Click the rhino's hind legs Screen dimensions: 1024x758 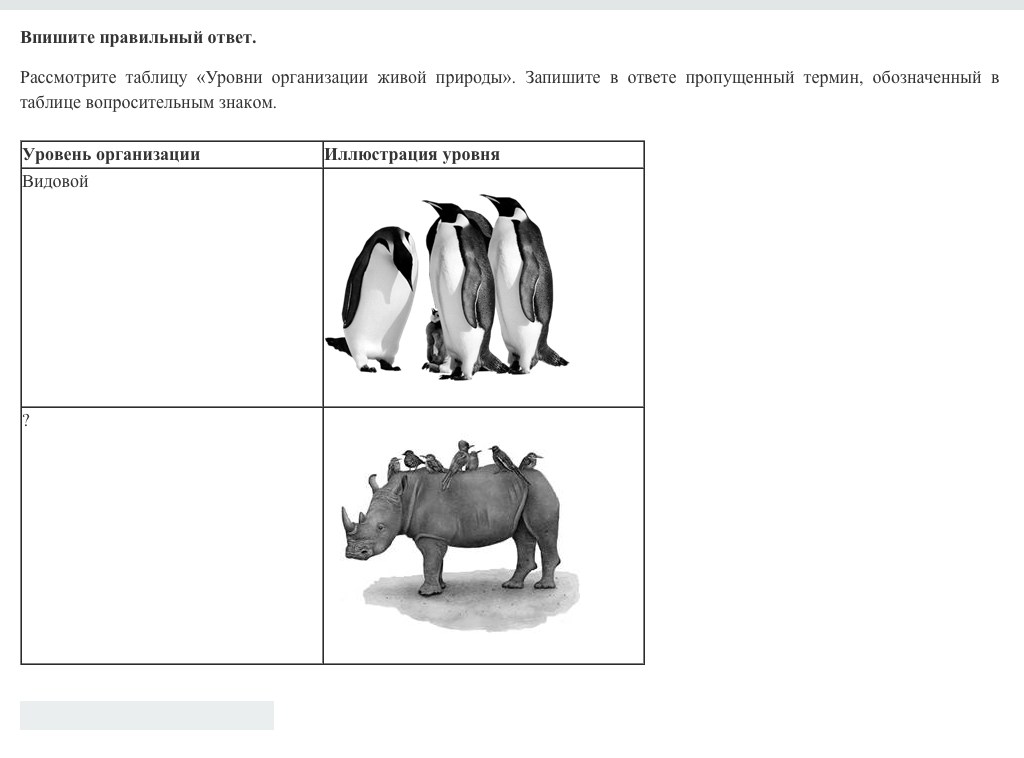[530, 565]
